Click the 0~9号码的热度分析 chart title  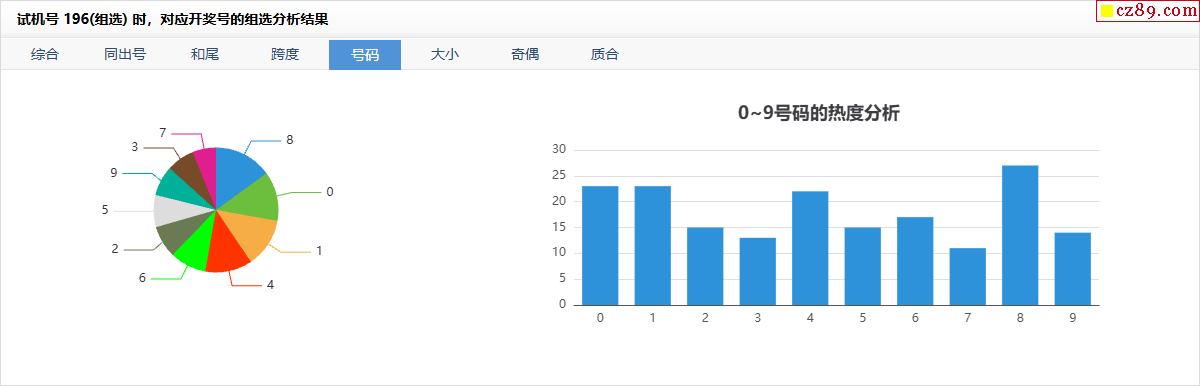click(819, 113)
